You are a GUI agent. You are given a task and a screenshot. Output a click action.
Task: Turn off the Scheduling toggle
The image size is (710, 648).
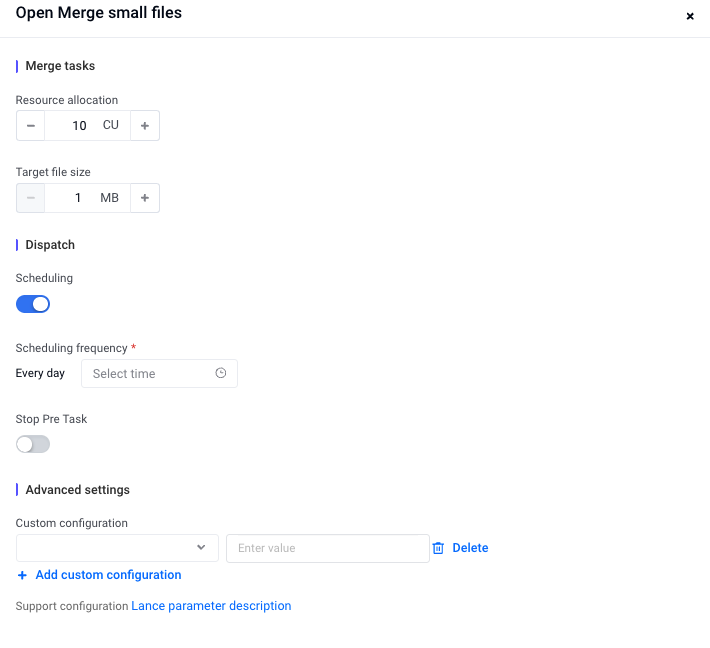[33, 304]
